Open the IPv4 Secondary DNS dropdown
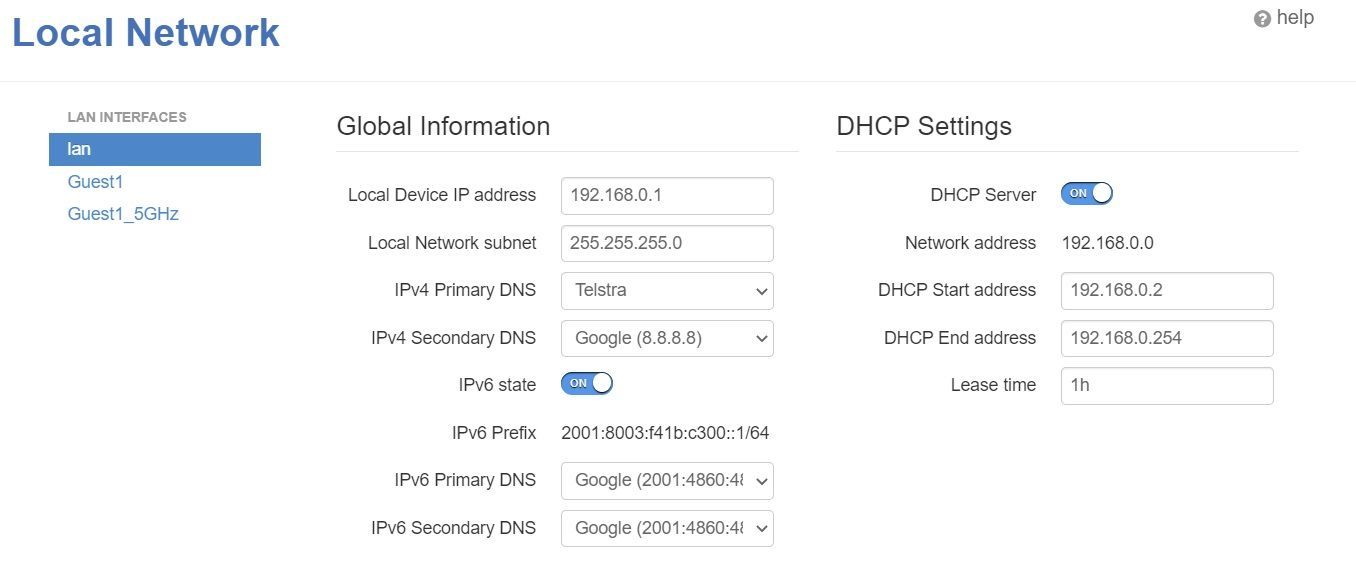Image resolution: width=1356 pixels, height=569 pixels. pos(667,338)
